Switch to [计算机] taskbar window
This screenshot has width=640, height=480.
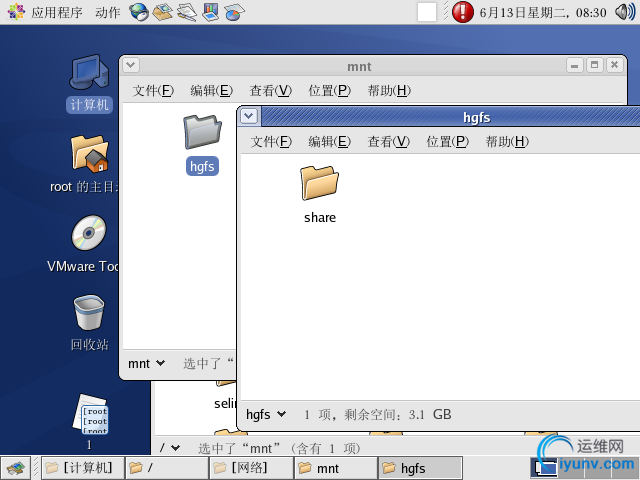tap(83, 468)
